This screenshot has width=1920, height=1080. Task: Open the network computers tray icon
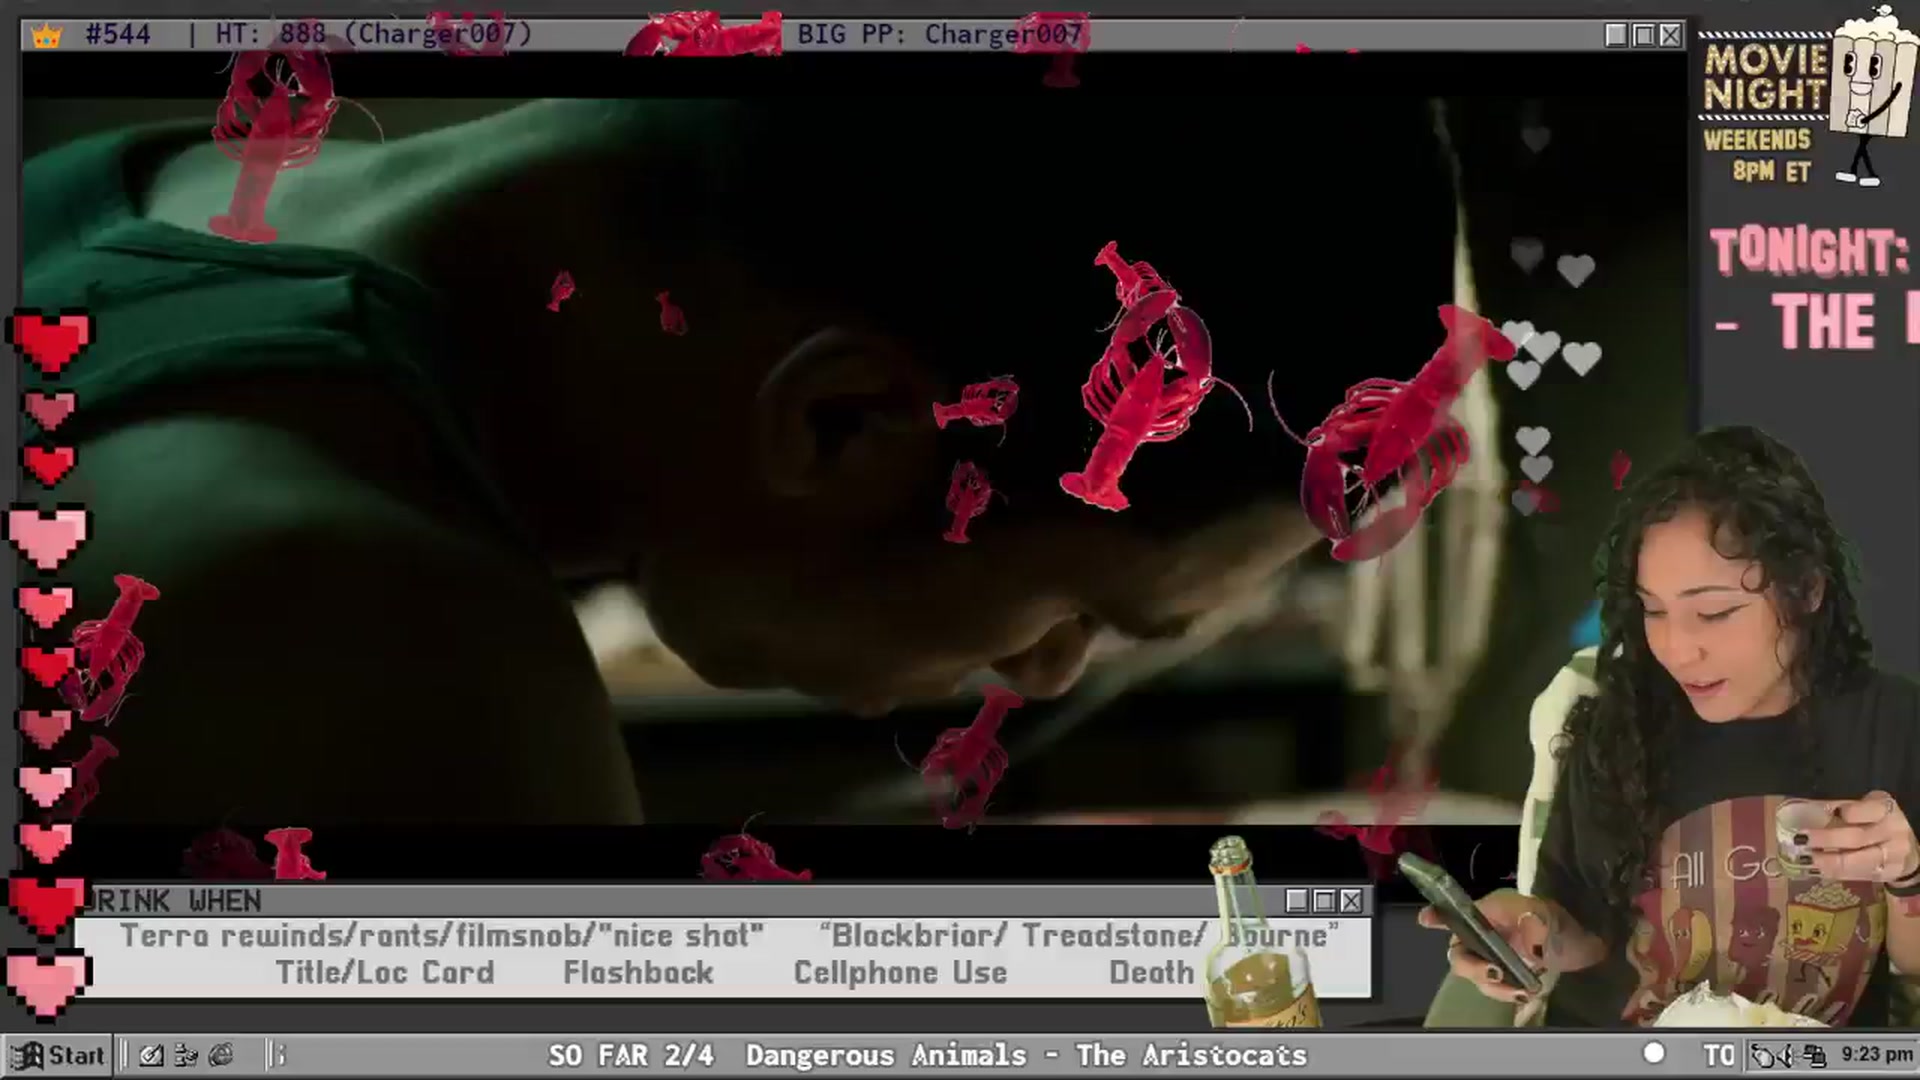pos(1815,1055)
